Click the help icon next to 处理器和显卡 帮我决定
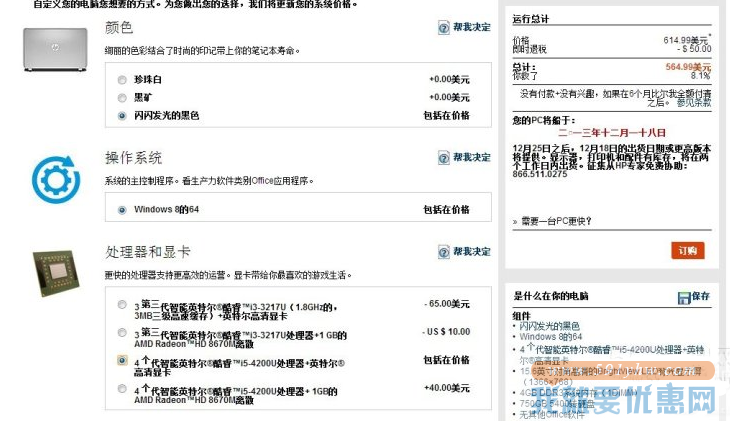Viewport: 730px width, 424px height. tap(444, 252)
